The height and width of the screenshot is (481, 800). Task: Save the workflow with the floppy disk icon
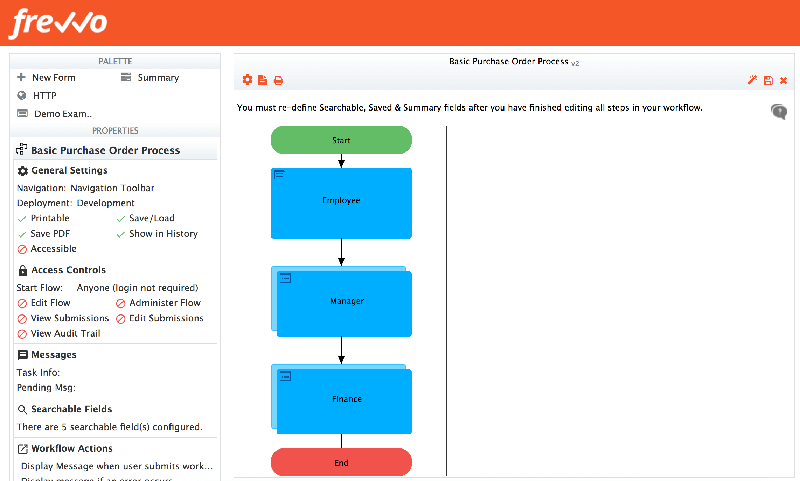[768, 80]
